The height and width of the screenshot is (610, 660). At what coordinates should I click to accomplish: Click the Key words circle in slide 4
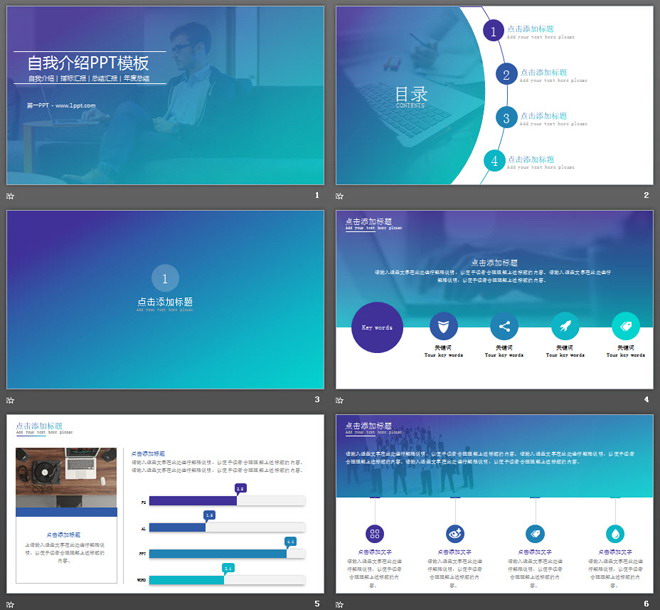click(377, 327)
